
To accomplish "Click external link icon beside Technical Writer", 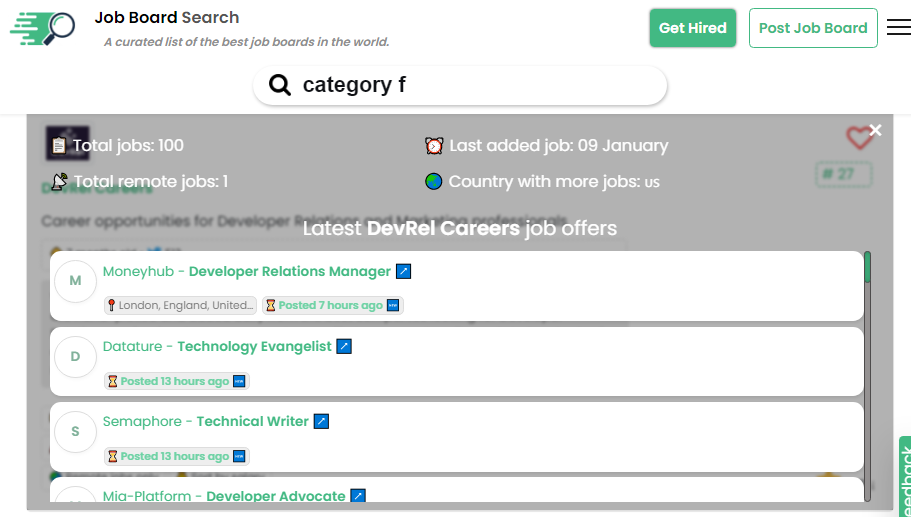I will point(322,421).
